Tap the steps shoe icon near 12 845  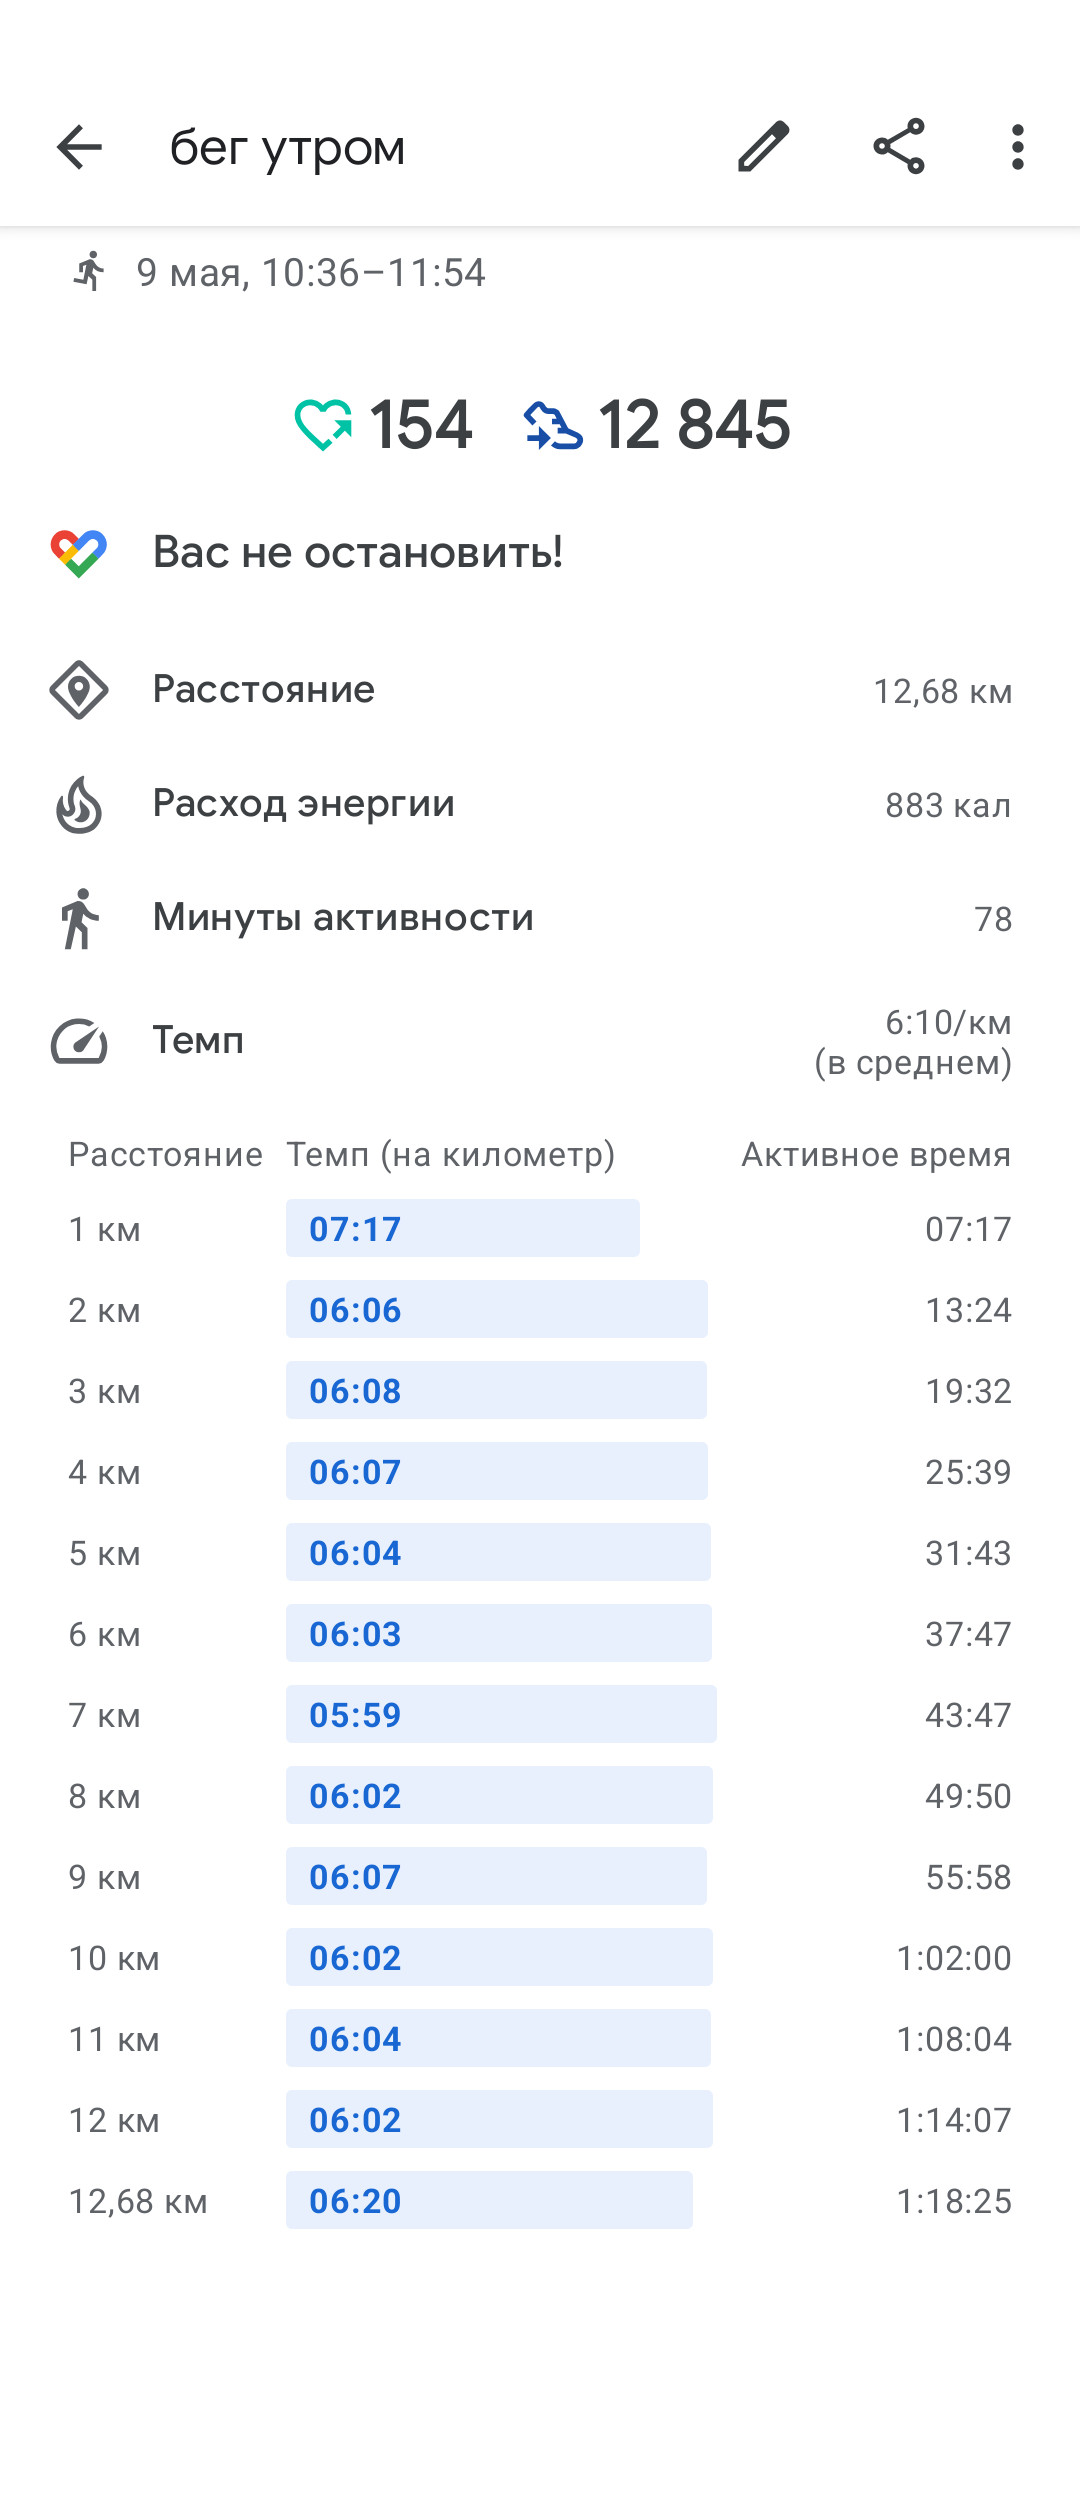[x=553, y=425]
